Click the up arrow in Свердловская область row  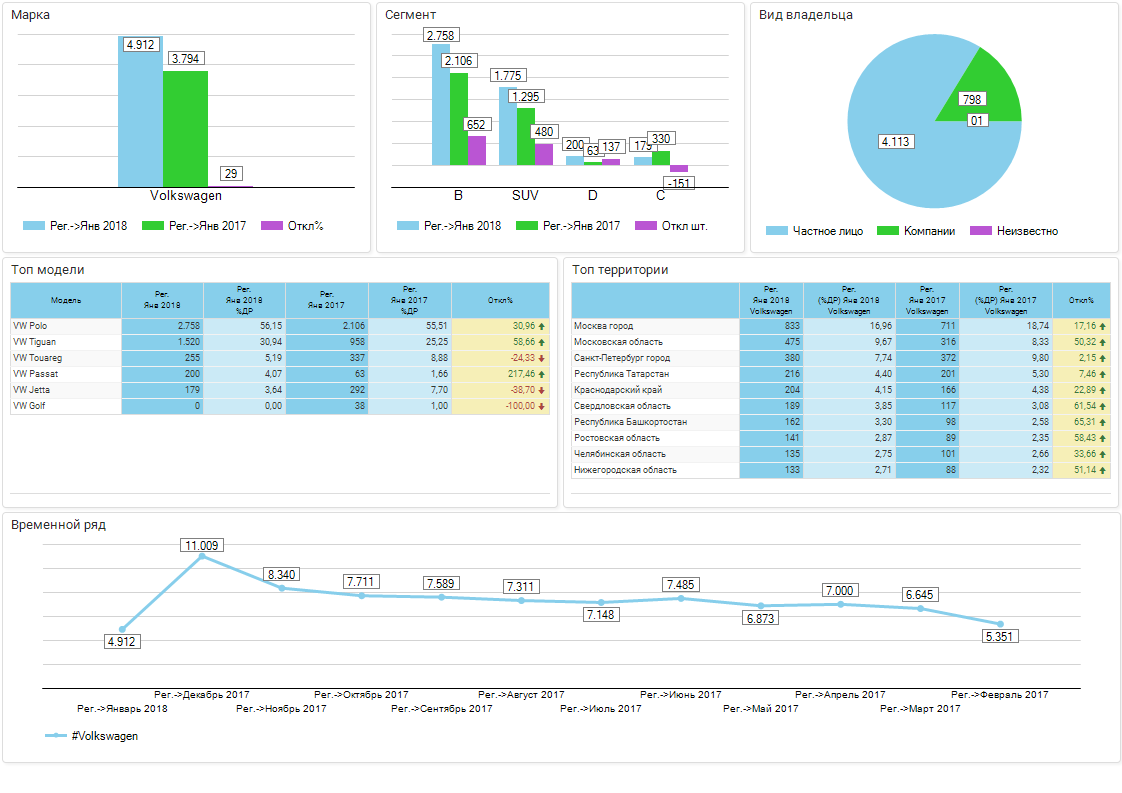click(1103, 406)
